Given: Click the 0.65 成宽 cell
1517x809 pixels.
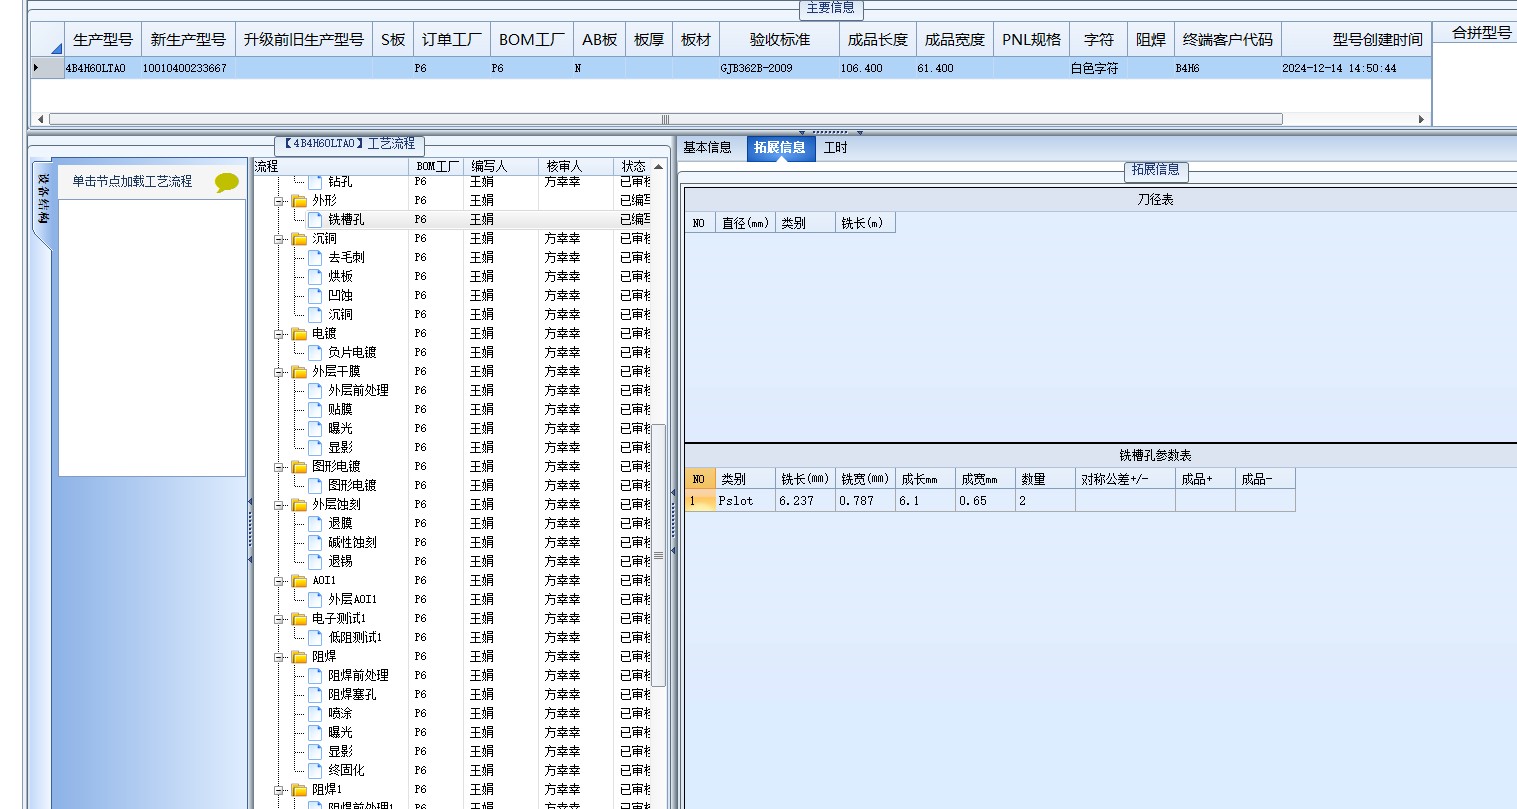Looking at the screenshot, I should (x=985, y=500).
